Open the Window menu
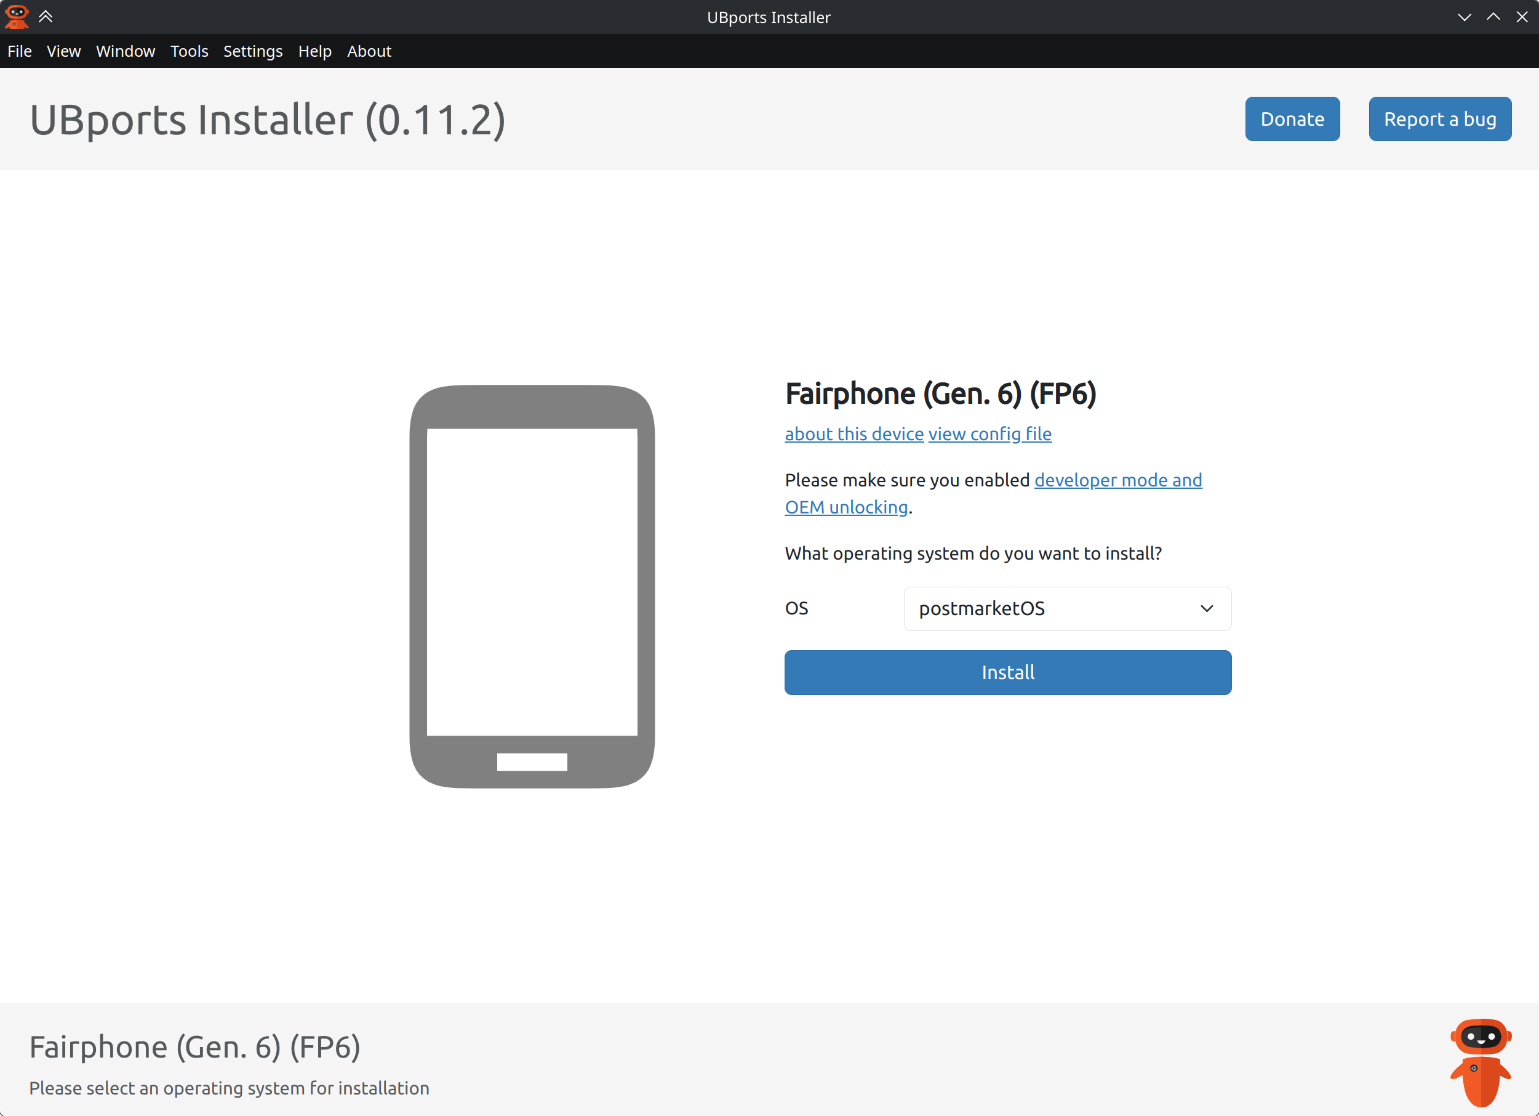 point(125,51)
